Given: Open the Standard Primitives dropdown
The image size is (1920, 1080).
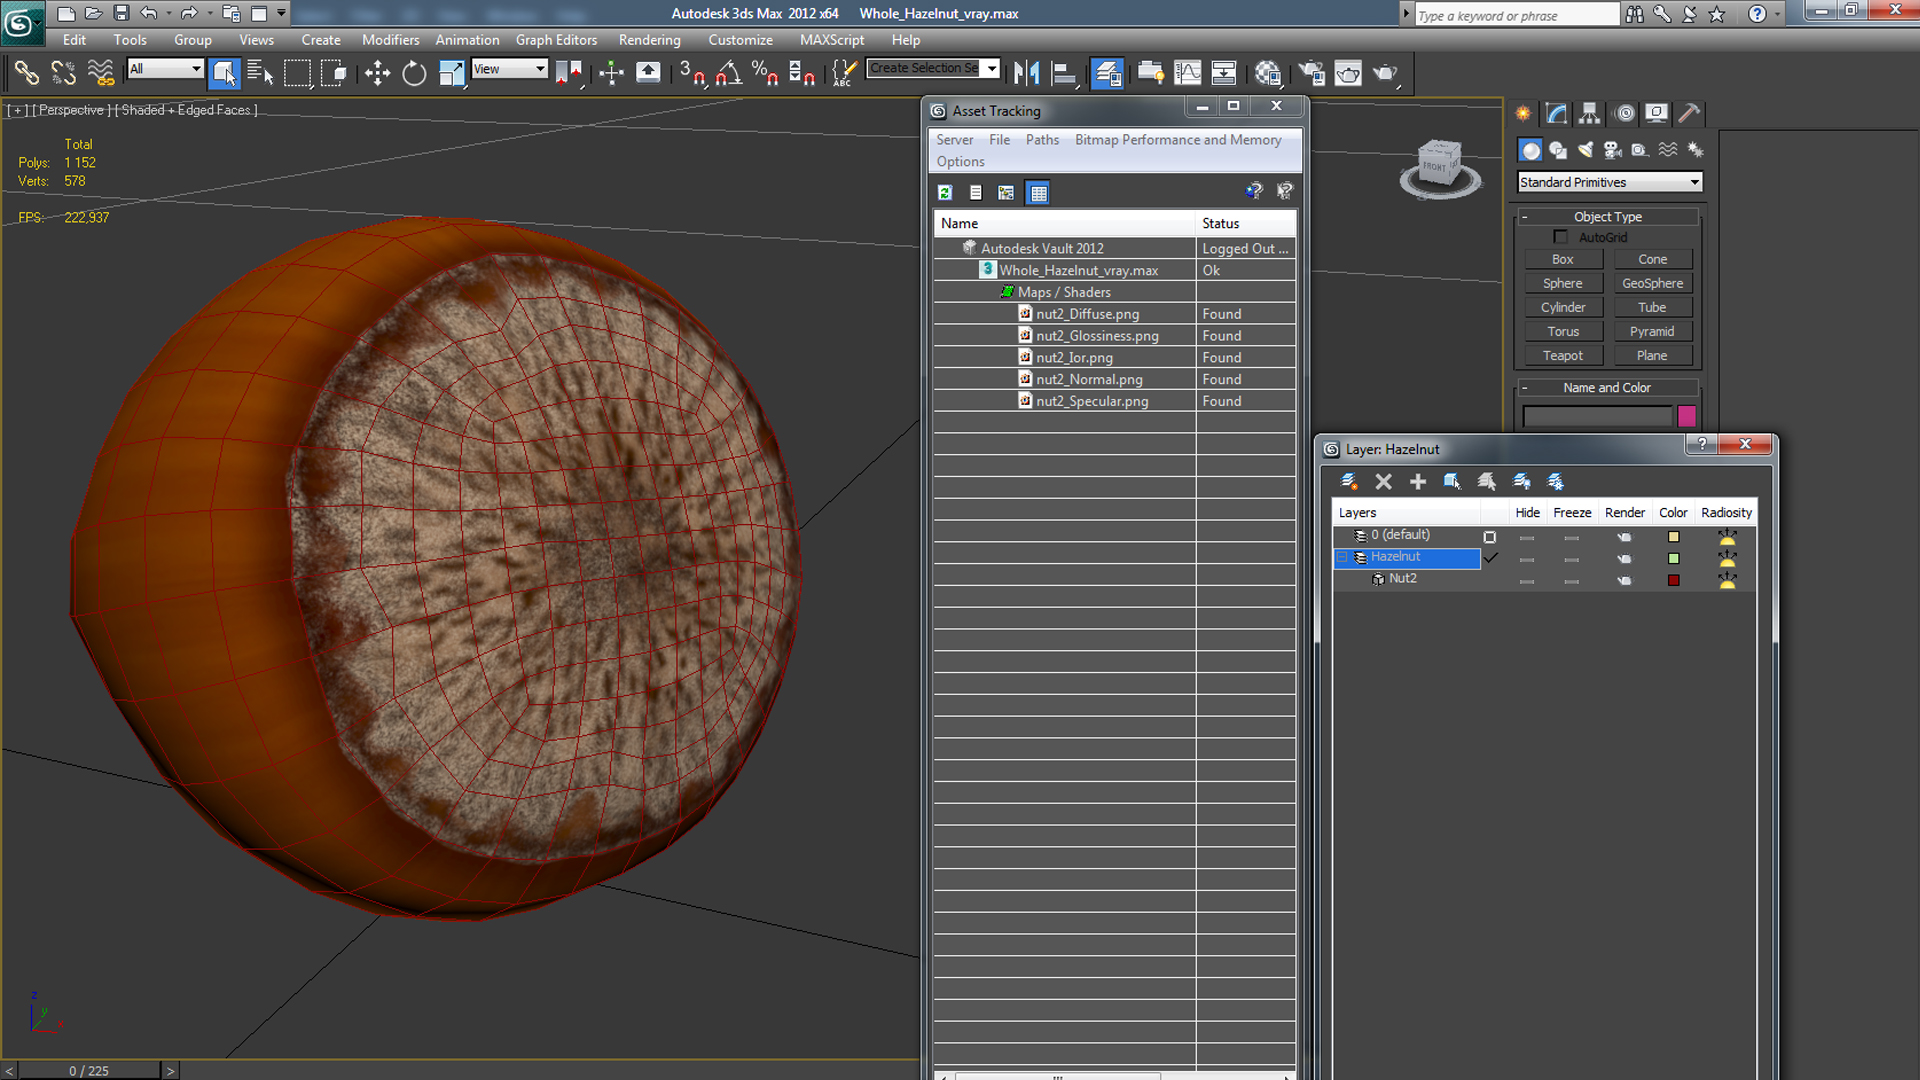Looking at the screenshot, I should [1609, 182].
